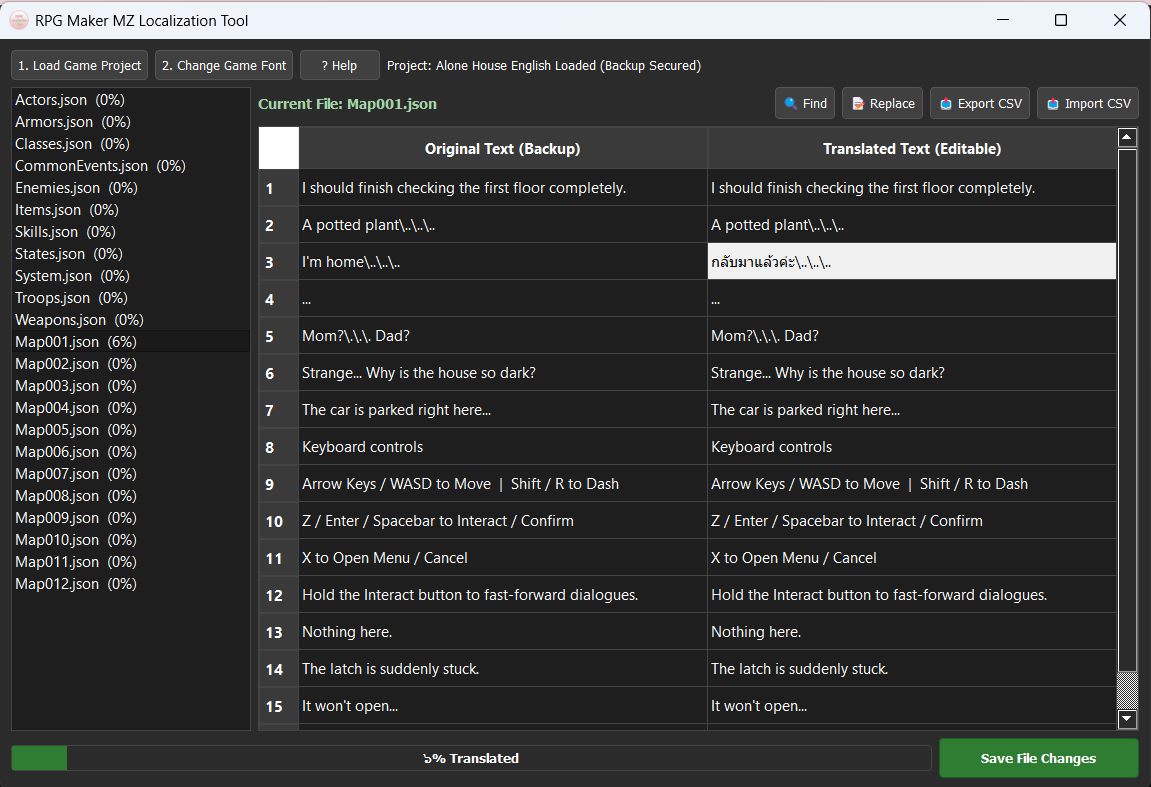Select Items.json in file list
Viewport: 1151px width, 787px height.
(131, 210)
